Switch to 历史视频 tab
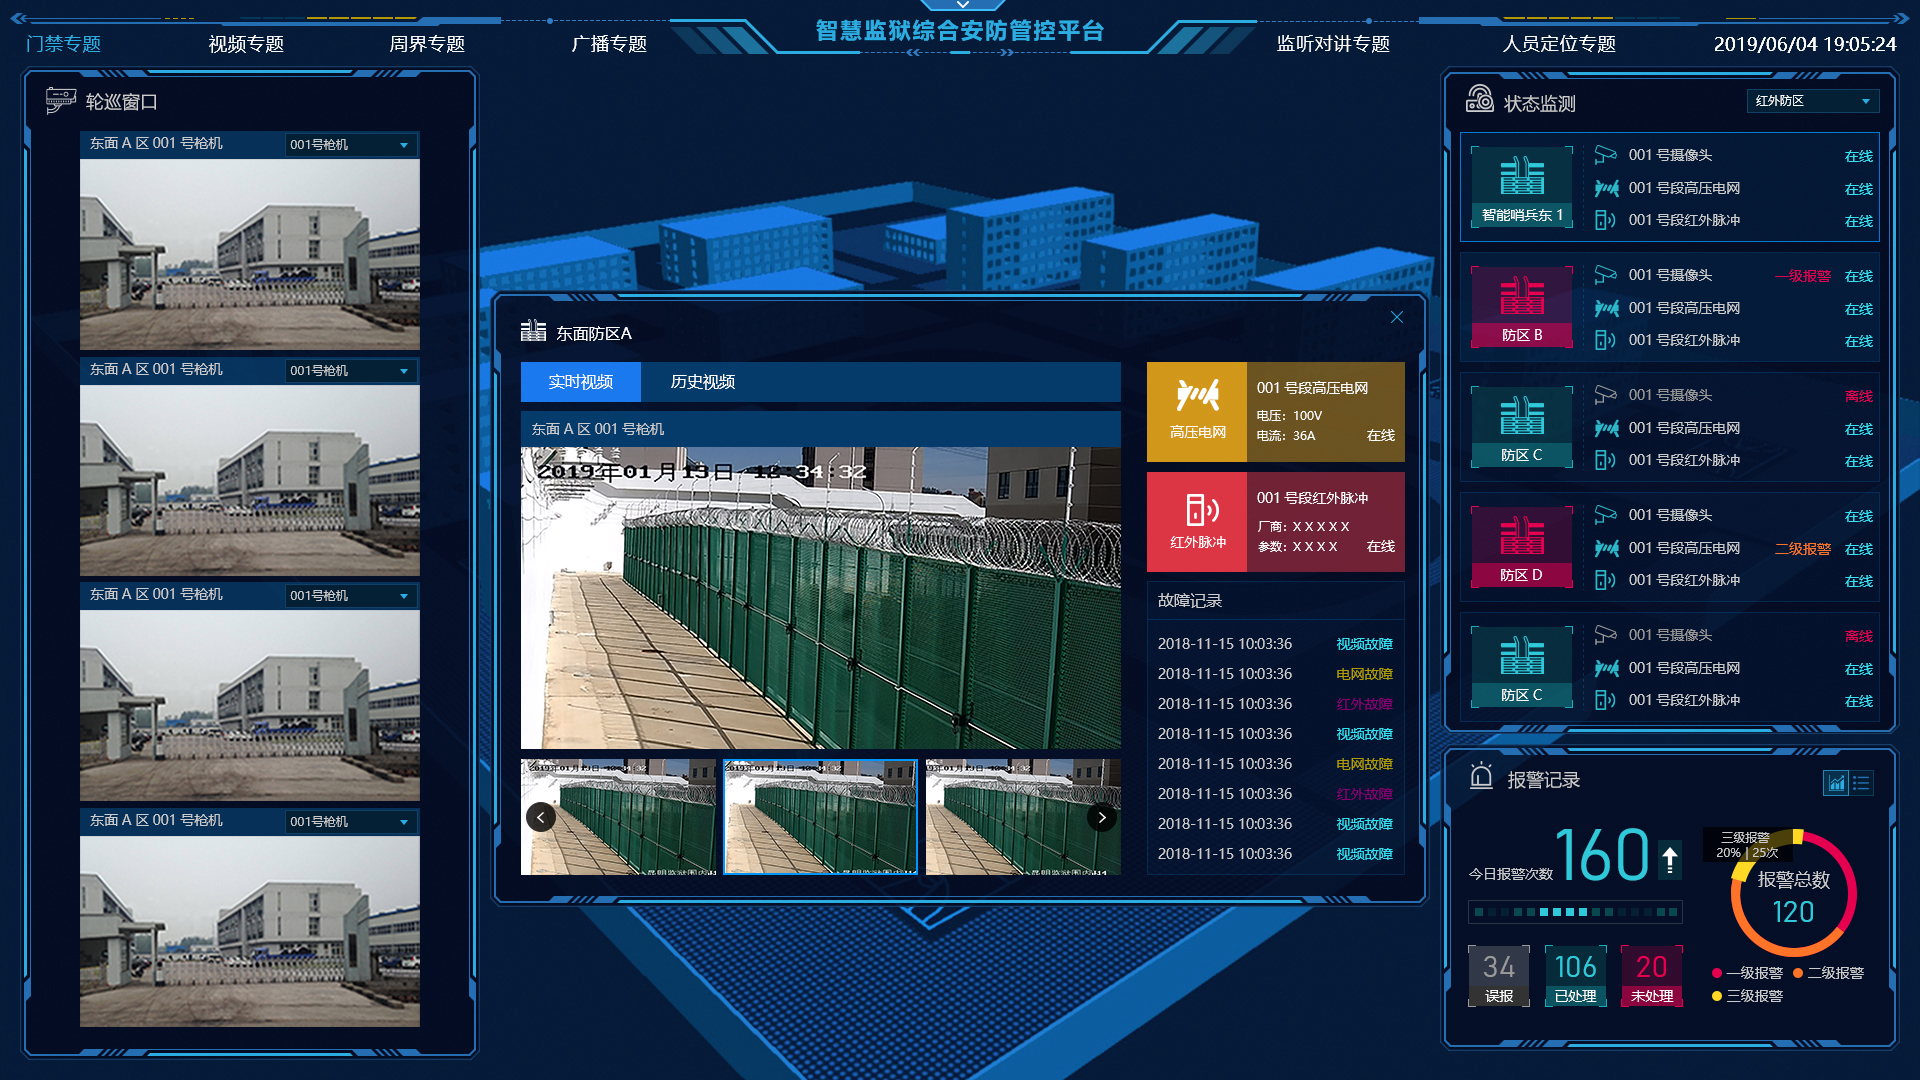 pyautogui.click(x=702, y=382)
